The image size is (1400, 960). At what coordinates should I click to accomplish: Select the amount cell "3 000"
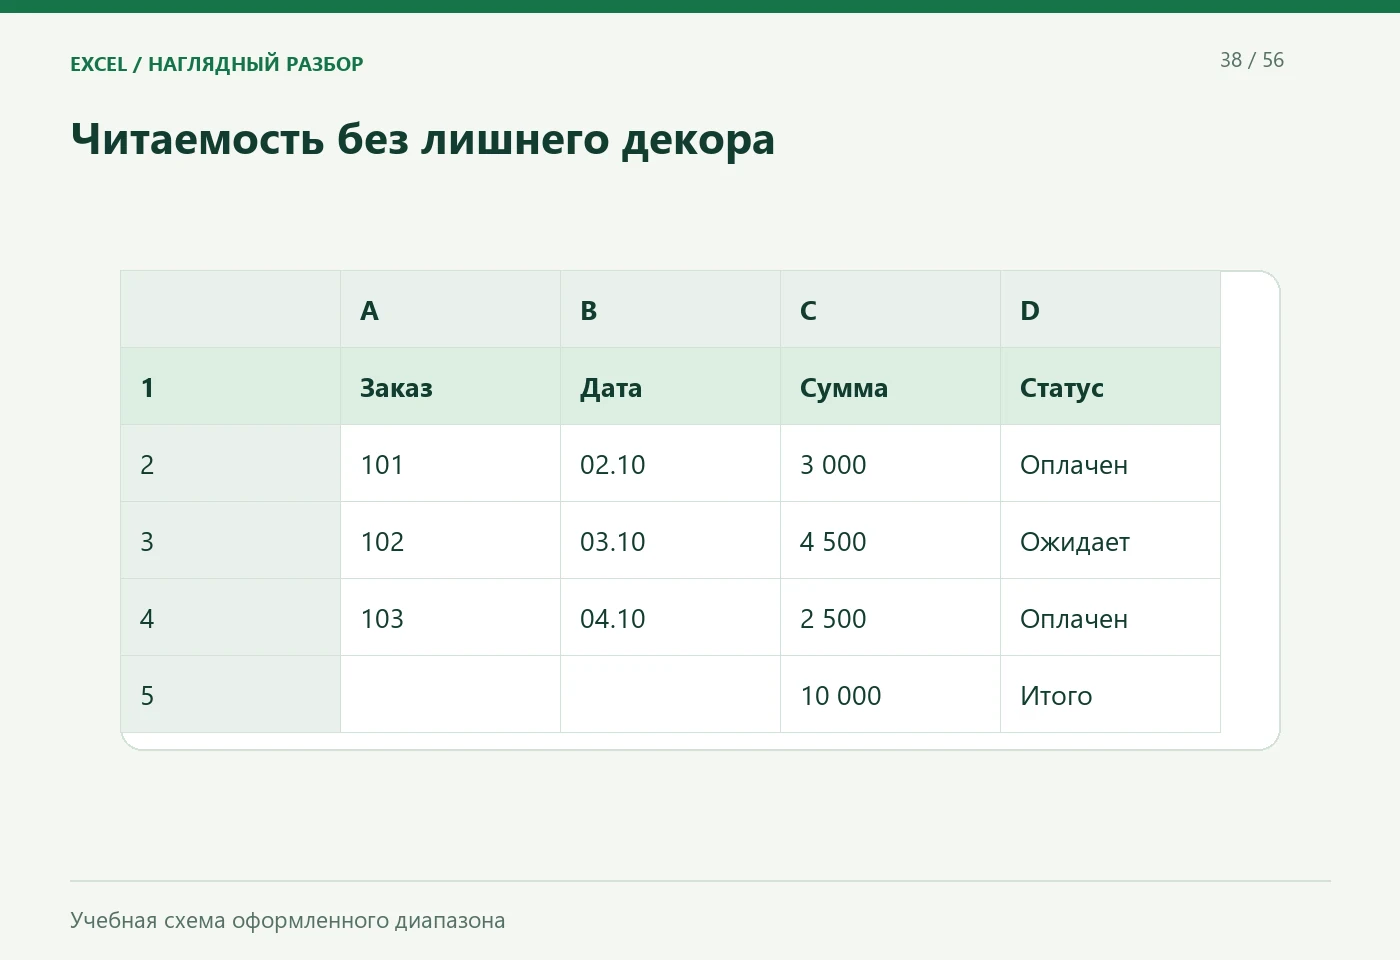pos(890,464)
